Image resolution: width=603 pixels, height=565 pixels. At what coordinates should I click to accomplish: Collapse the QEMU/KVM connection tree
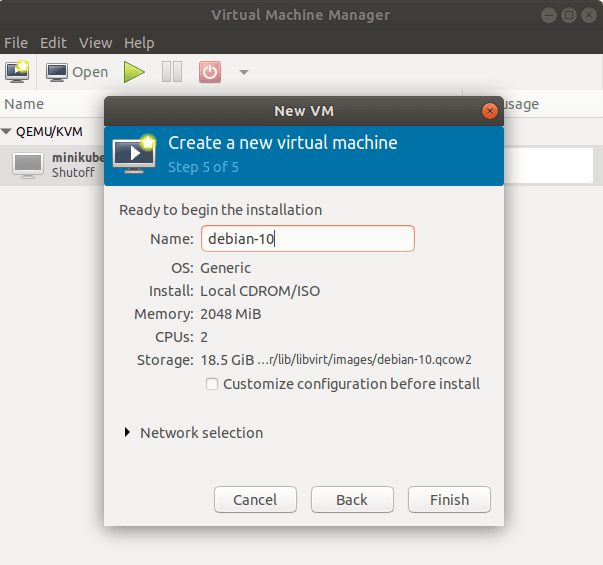[x=7, y=131]
